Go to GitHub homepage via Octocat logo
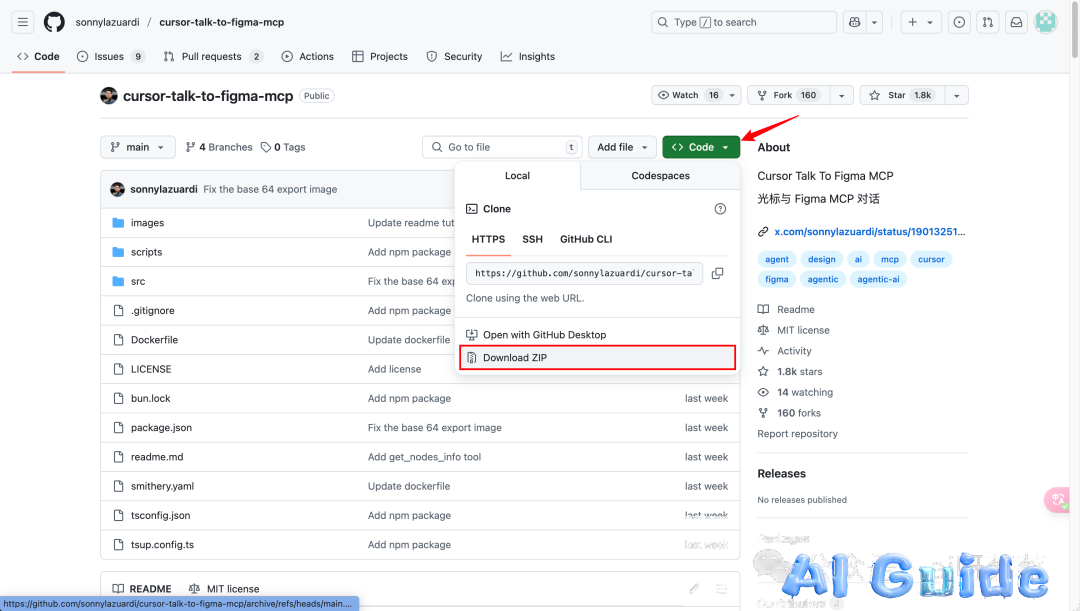Screen dimensions: 1080x611 click(x=54, y=22)
